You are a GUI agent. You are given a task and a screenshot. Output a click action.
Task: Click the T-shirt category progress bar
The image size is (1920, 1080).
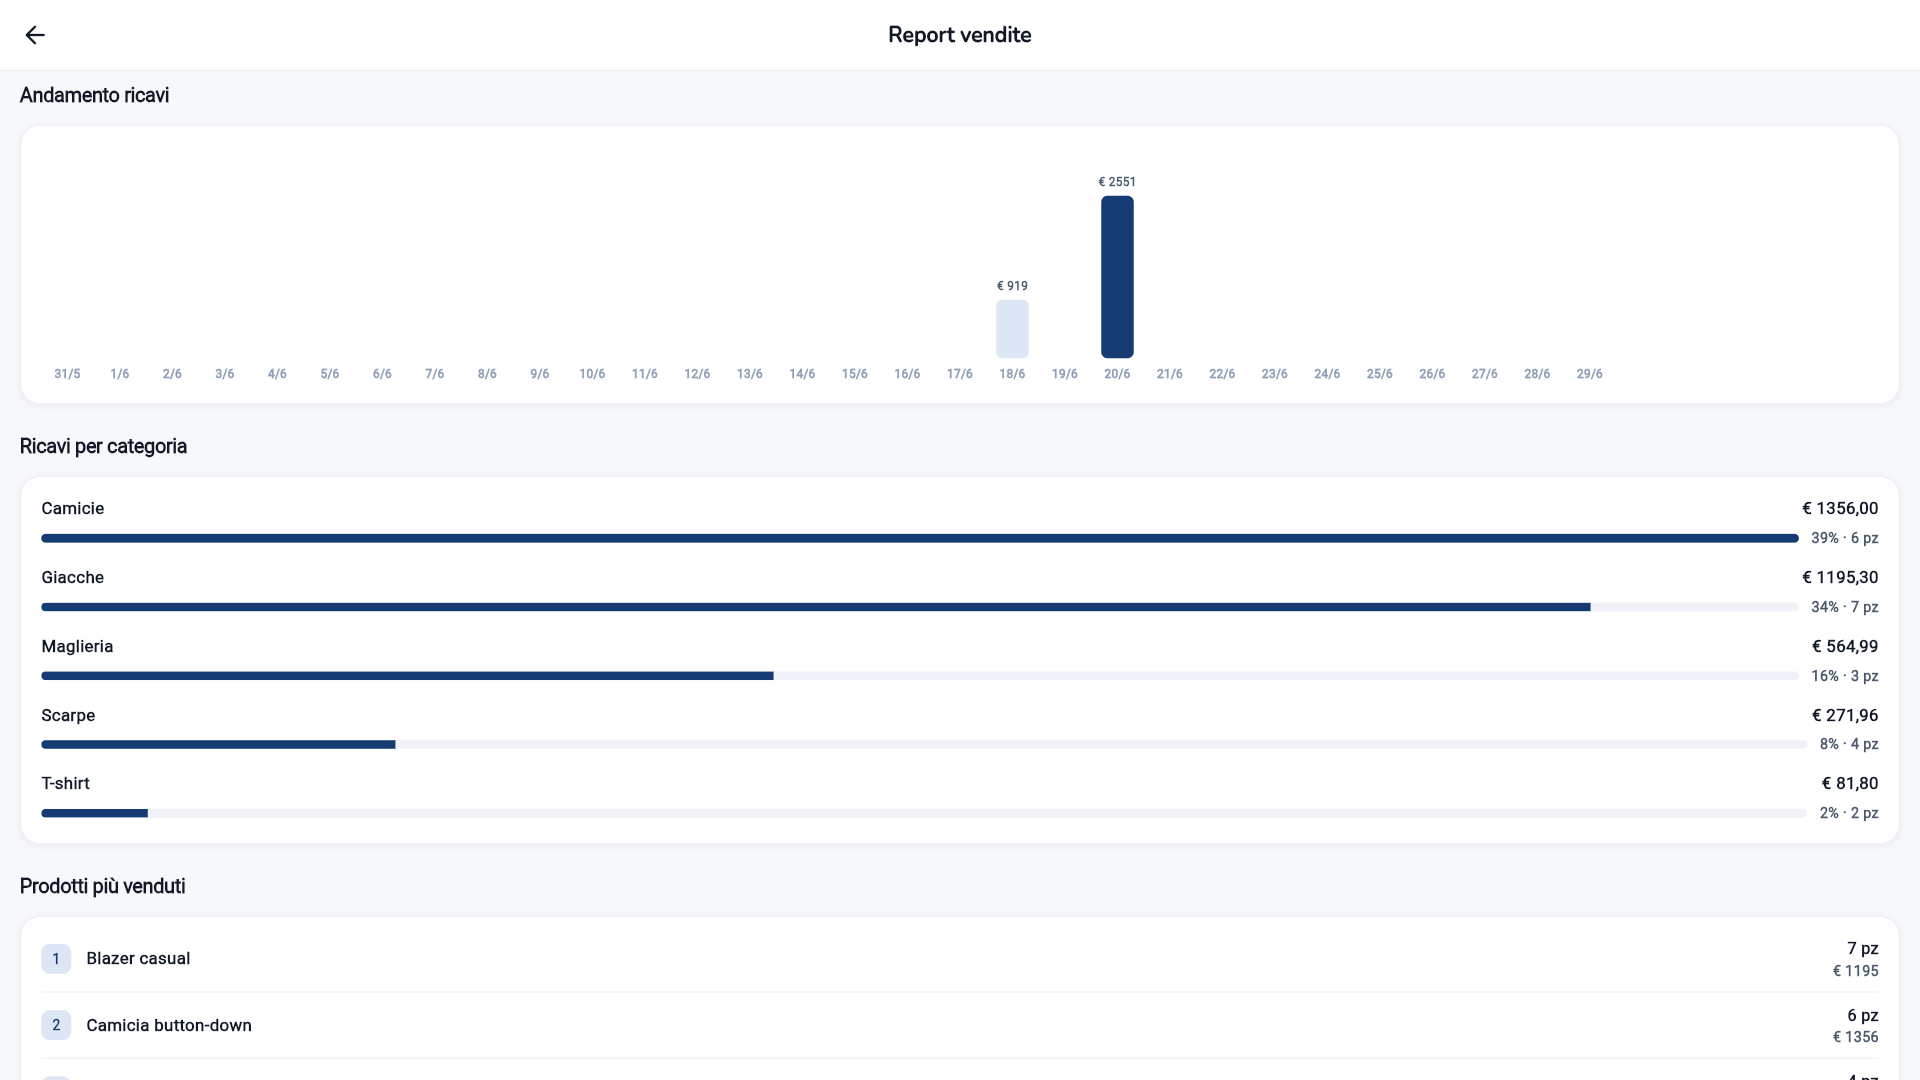click(x=924, y=813)
